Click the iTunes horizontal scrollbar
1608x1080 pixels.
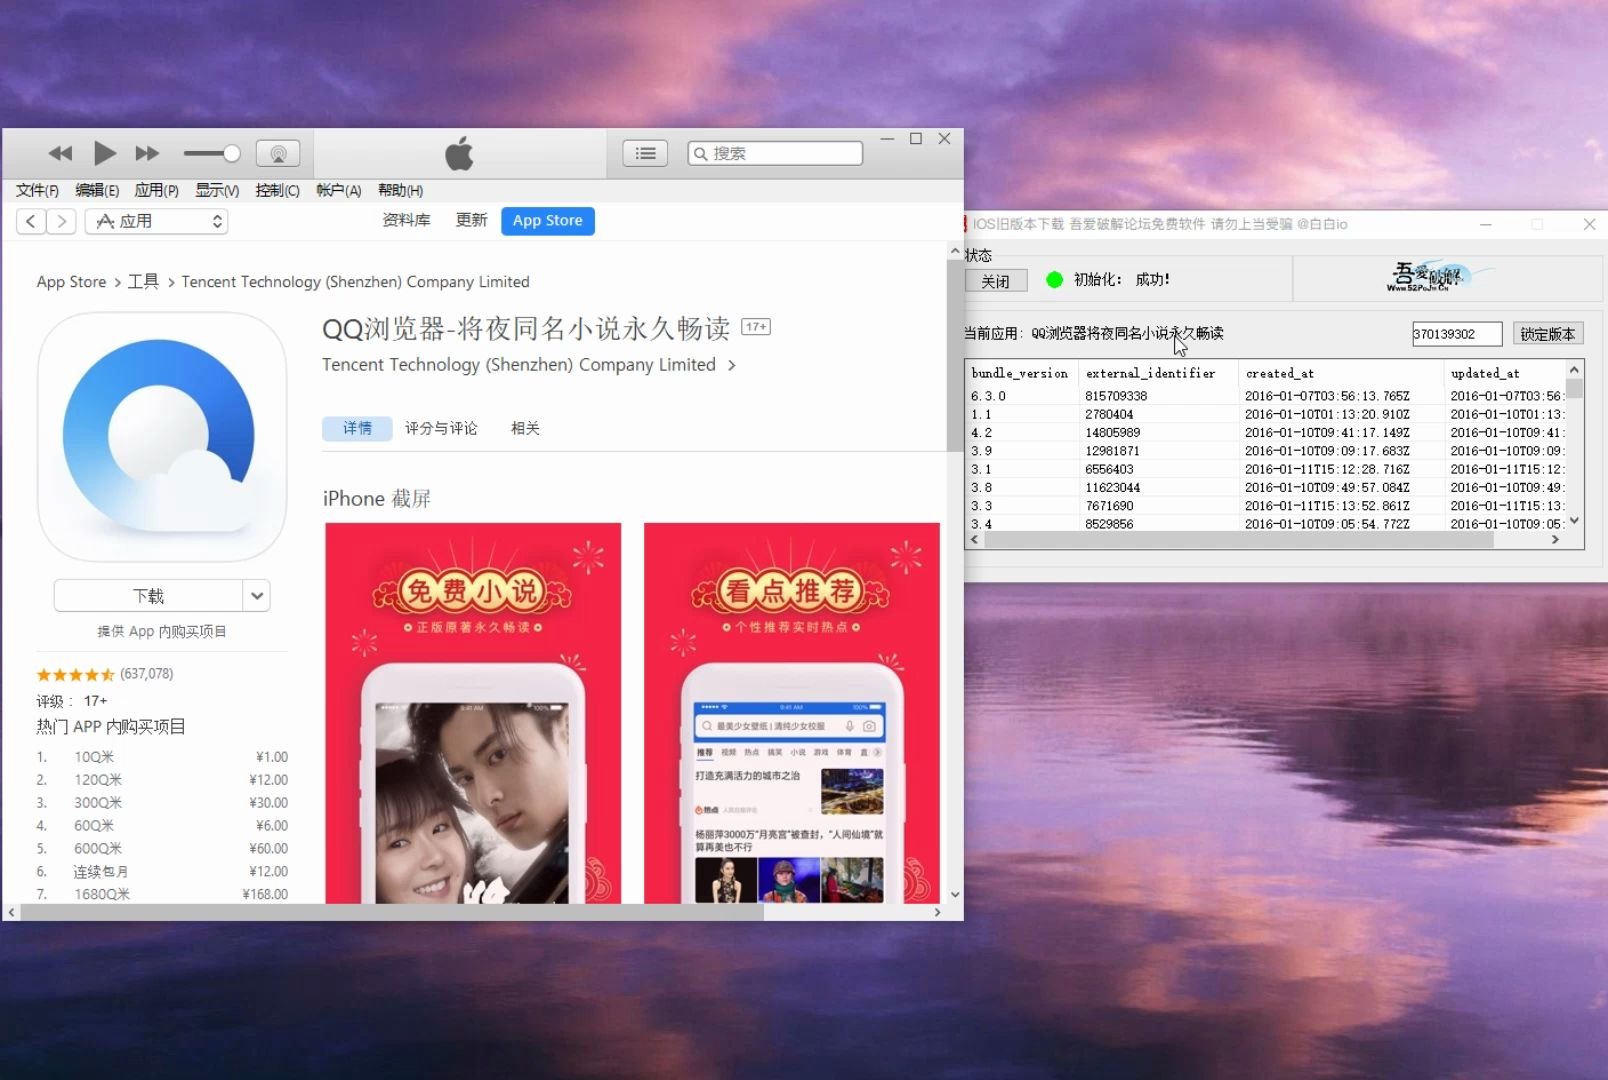(390, 912)
